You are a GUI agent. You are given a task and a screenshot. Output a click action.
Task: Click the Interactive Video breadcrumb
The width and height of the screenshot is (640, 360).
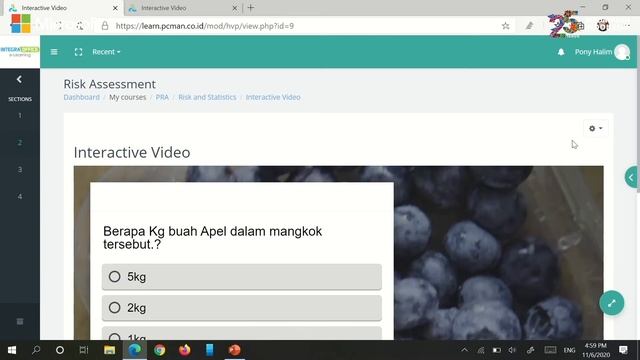273,97
